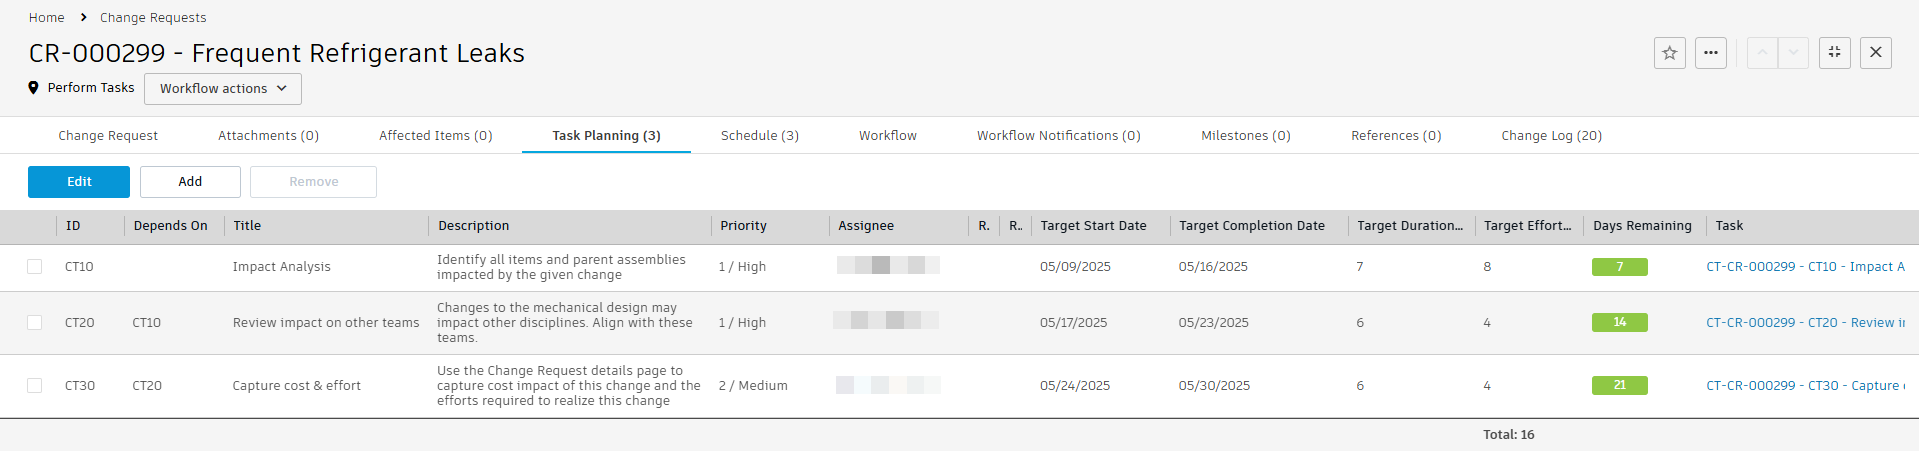Open the Change Log (20) tab
The image size is (1919, 455).
point(1551,136)
